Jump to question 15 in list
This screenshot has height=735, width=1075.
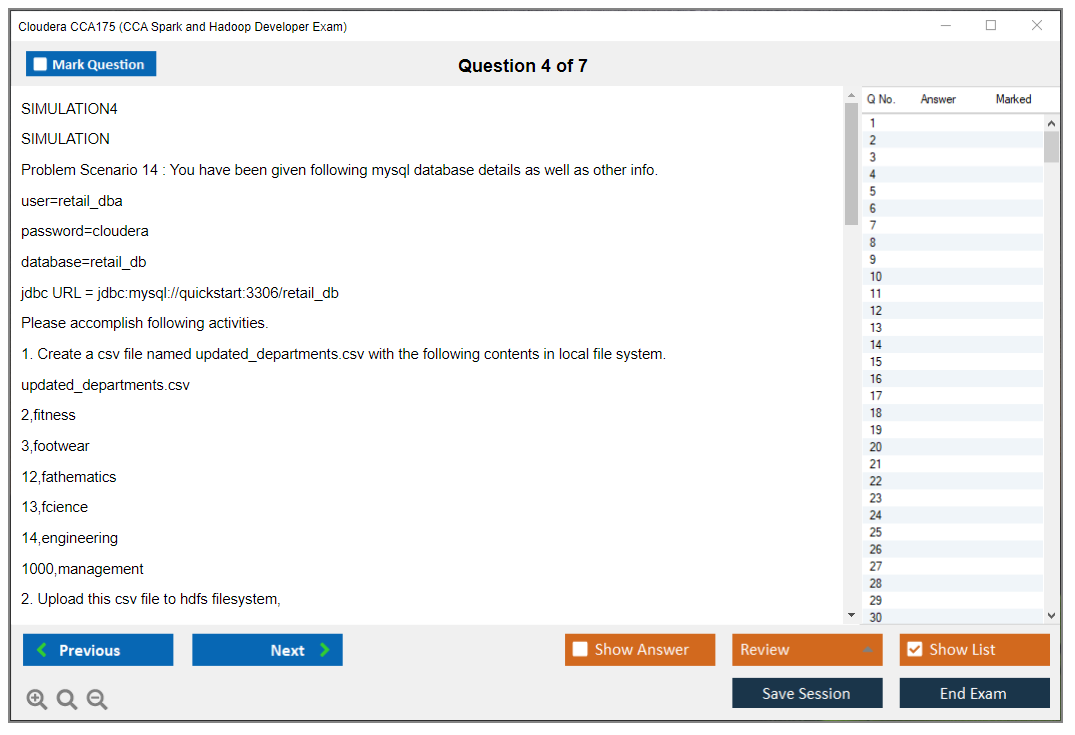pos(876,362)
